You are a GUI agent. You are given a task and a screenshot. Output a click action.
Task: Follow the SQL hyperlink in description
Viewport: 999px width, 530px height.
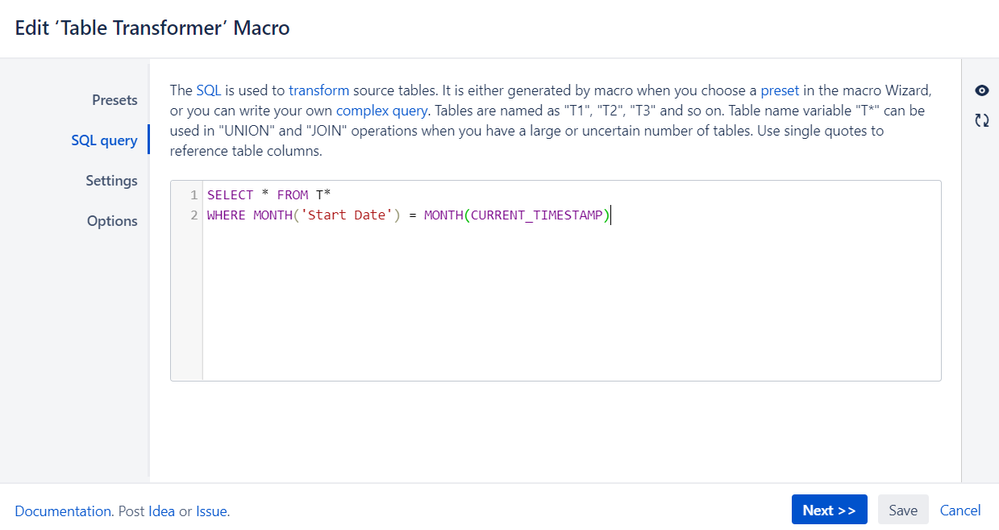[208, 90]
